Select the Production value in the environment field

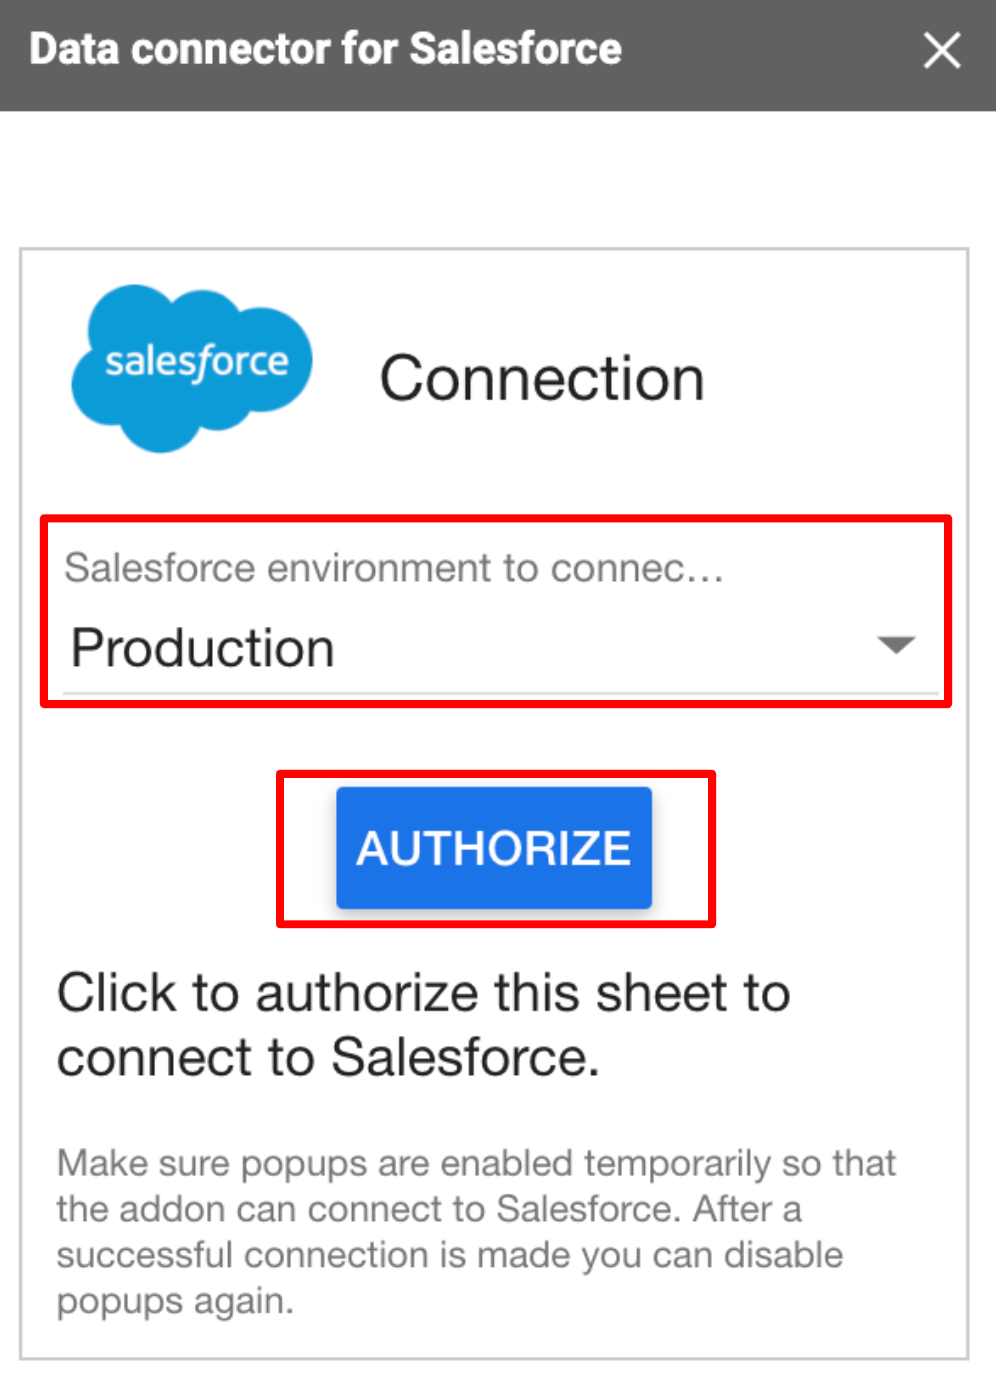(203, 647)
